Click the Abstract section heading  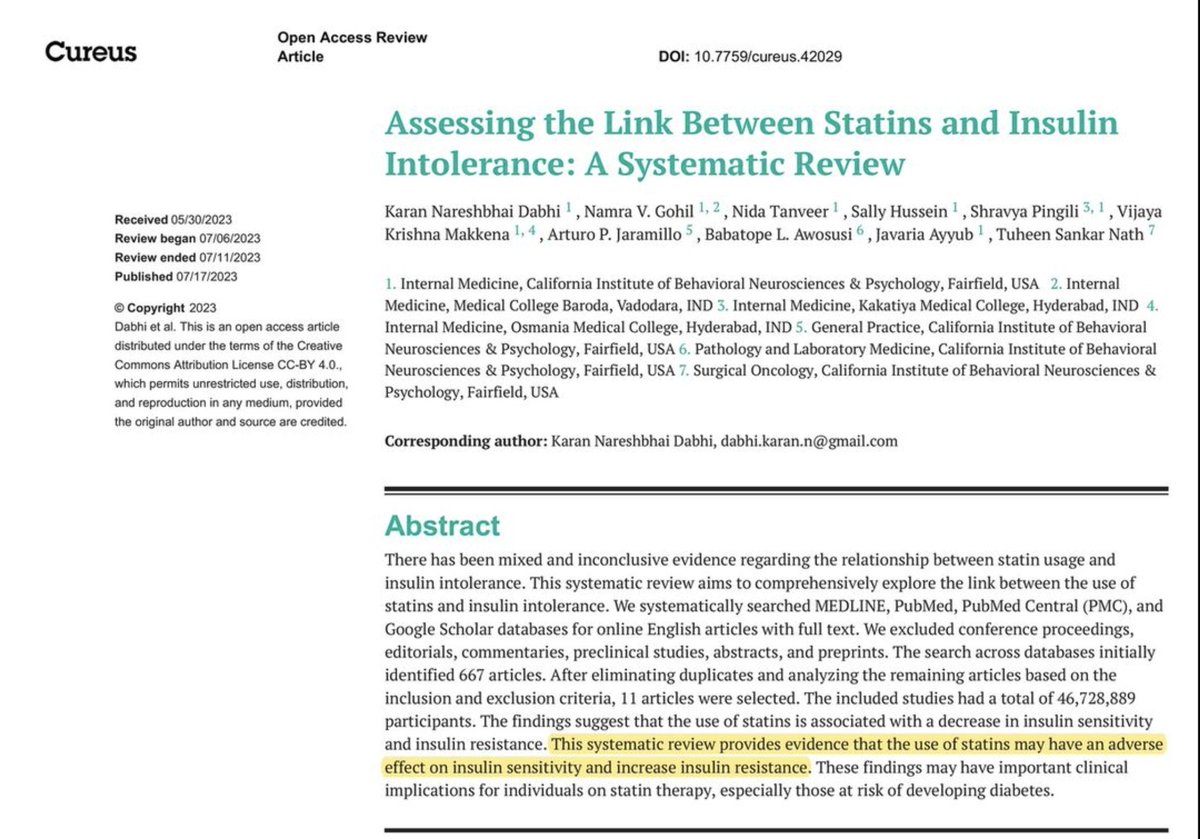pyautogui.click(x=442, y=526)
